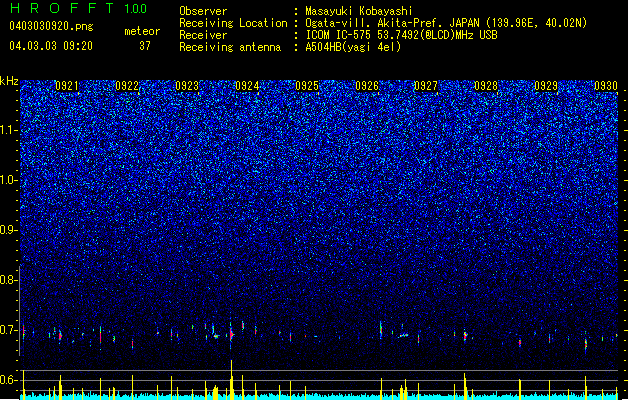Select the file name 0403030920.png
This screenshot has width=629, height=400.
pyautogui.click(x=51, y=26)
